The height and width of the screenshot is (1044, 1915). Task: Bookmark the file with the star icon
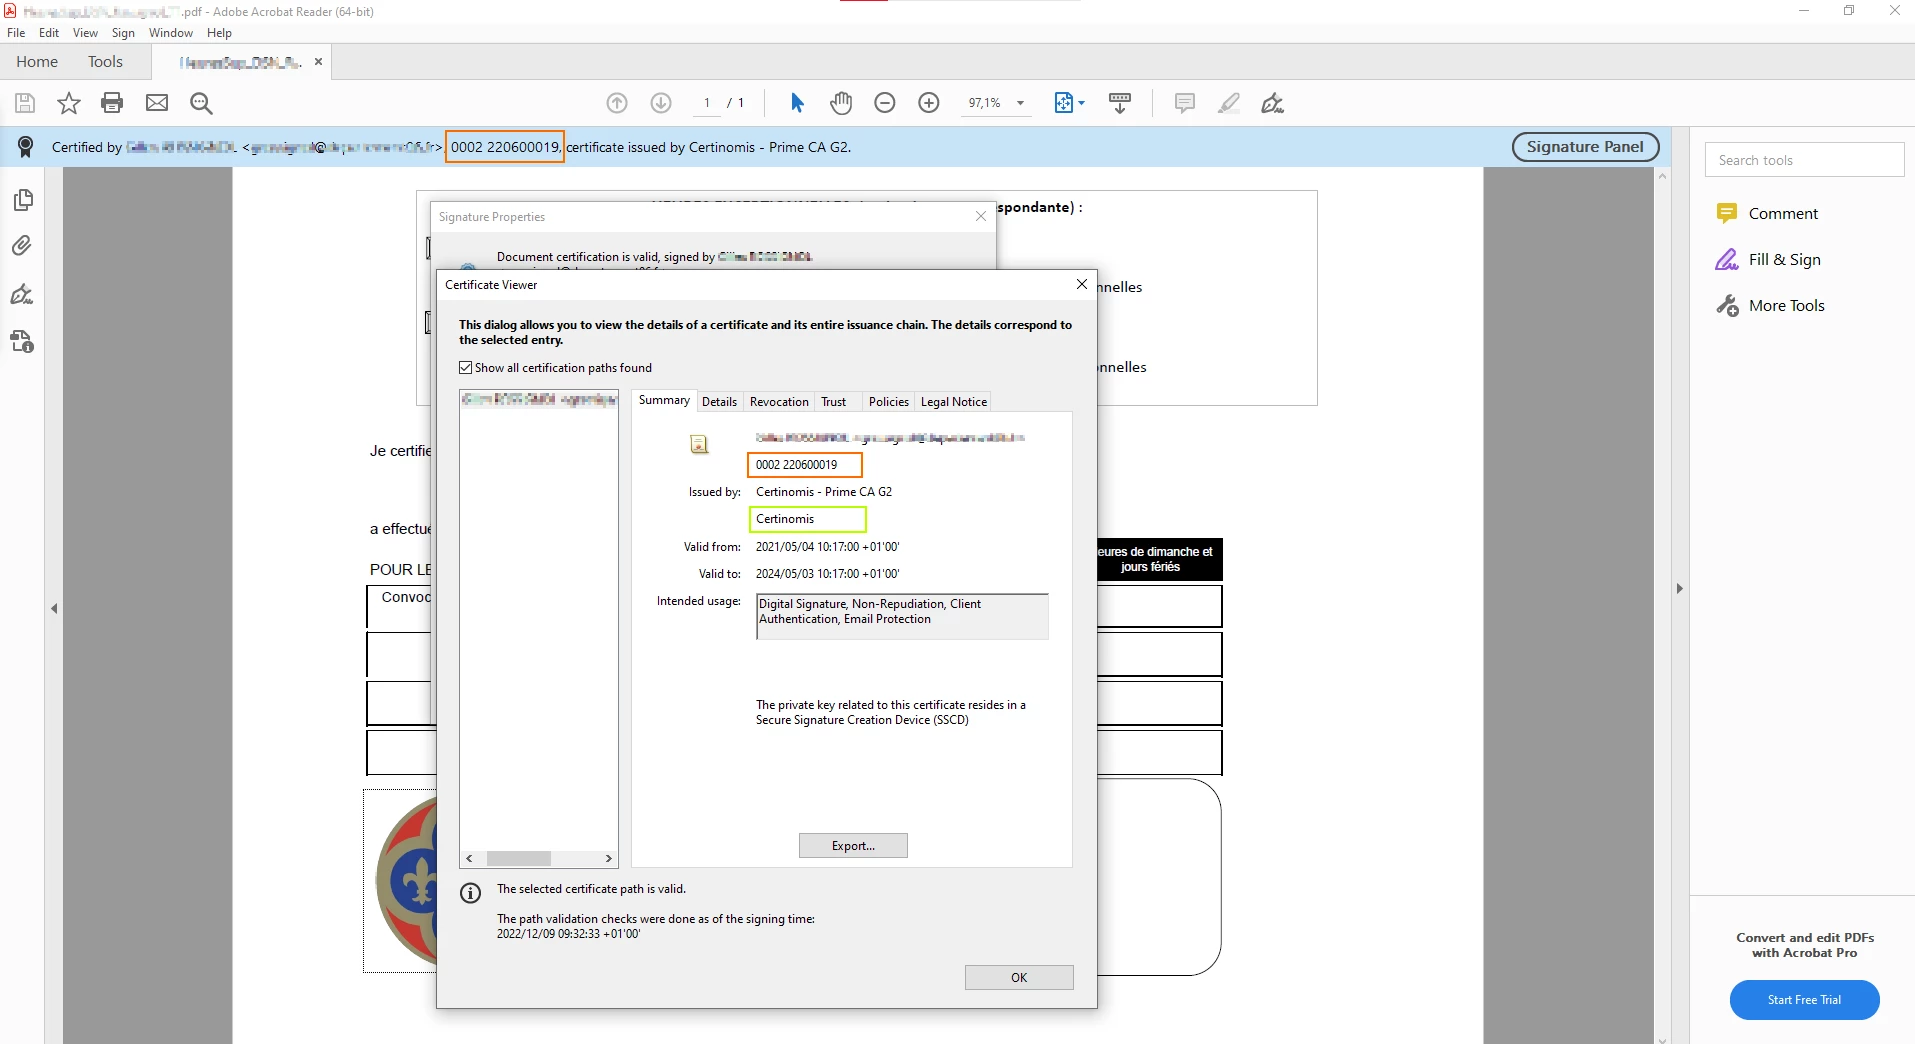(69, 103)
